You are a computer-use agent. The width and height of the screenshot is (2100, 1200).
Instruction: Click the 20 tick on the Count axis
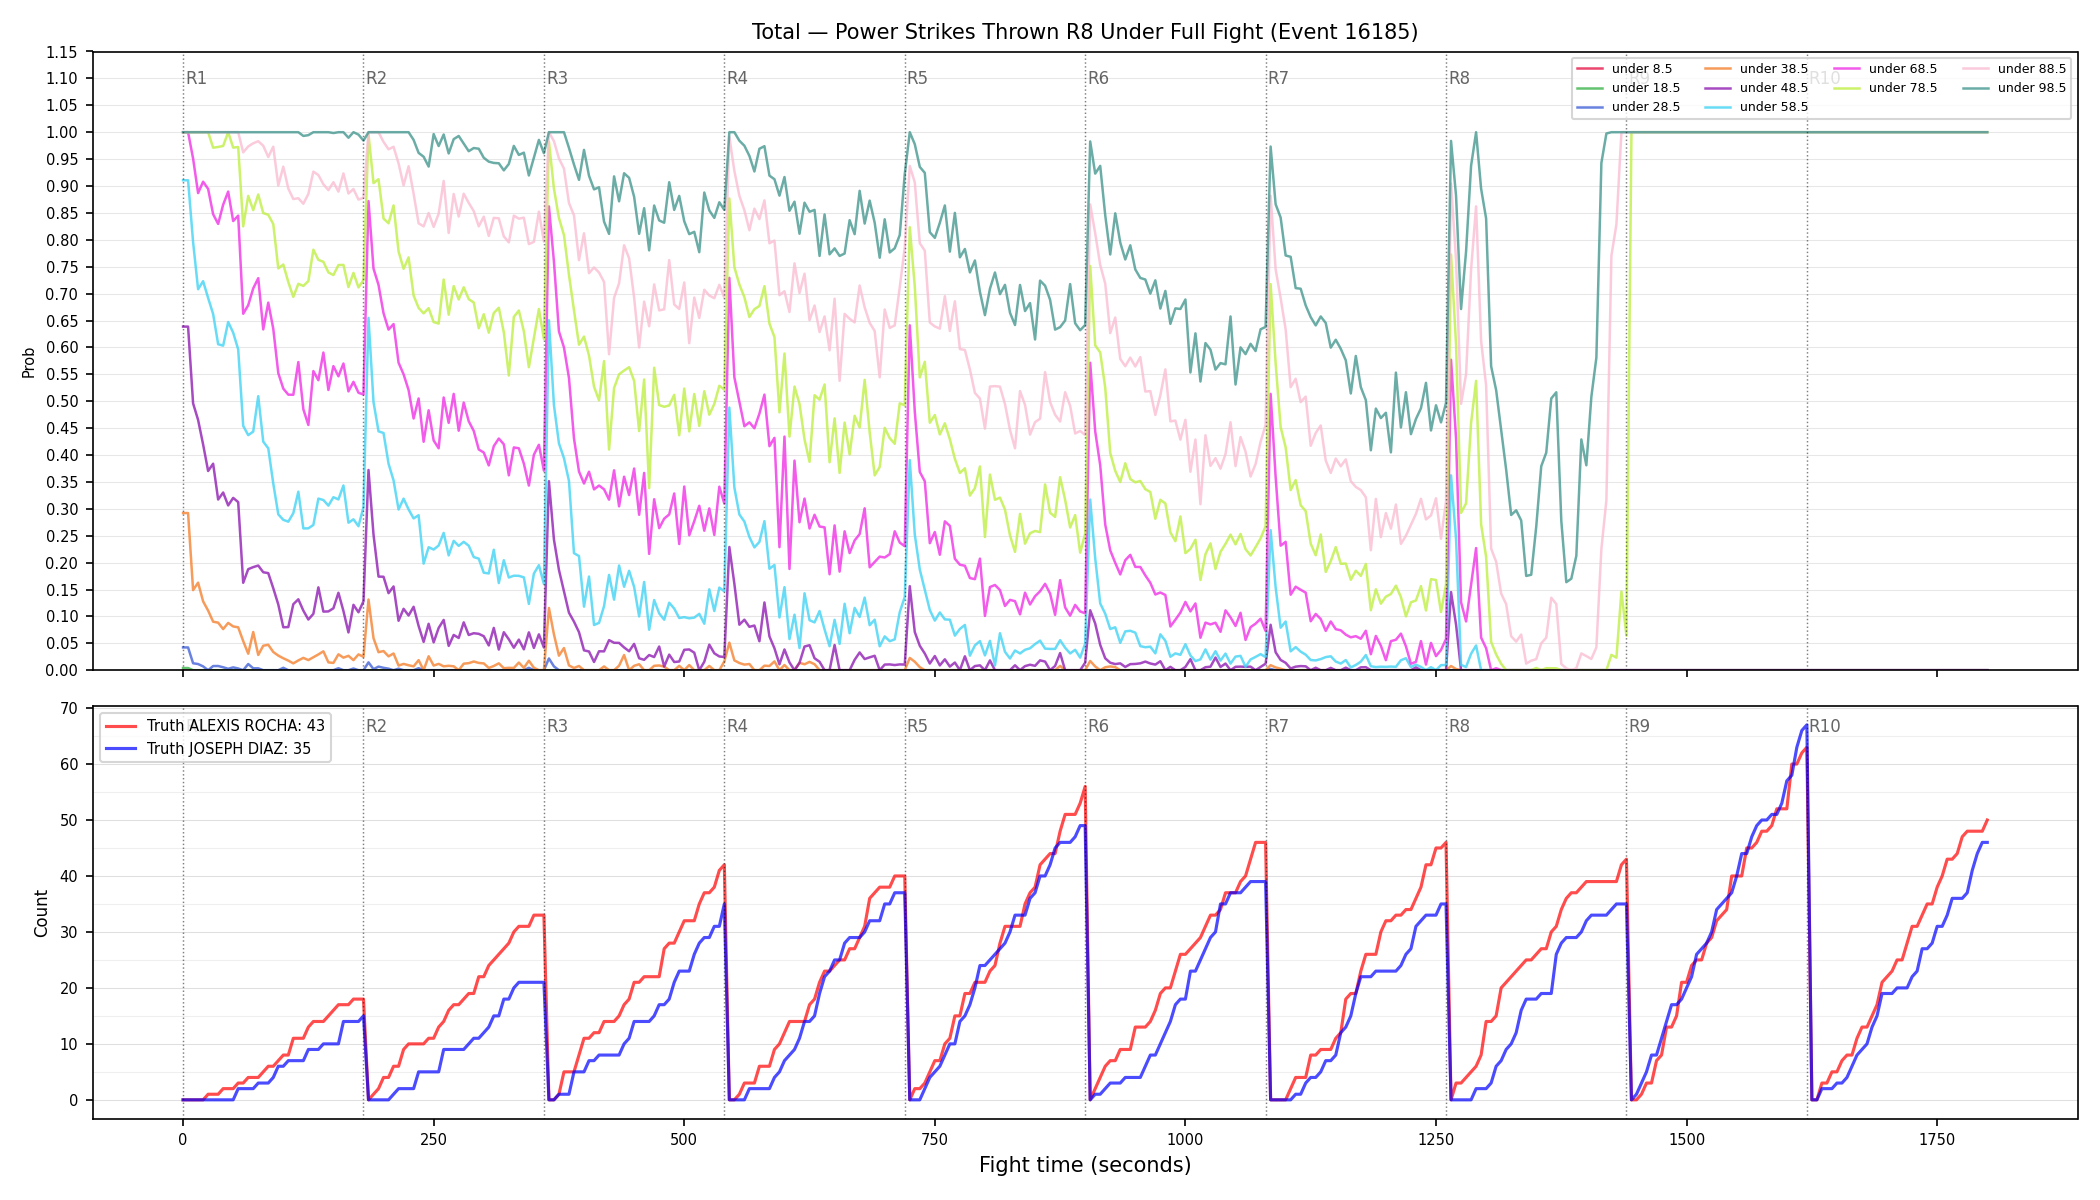(70, 988)
